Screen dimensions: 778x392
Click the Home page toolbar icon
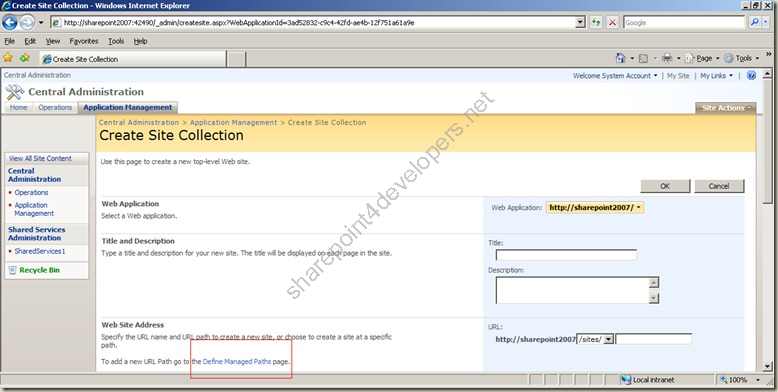620,58
